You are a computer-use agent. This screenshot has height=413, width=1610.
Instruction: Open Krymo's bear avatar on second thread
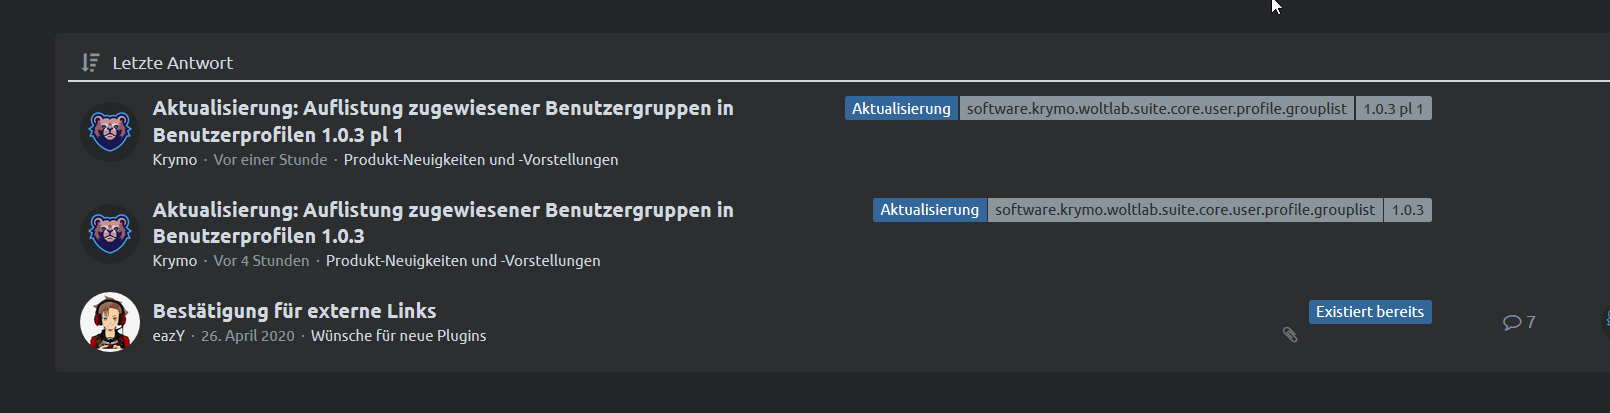coord(110,234)
